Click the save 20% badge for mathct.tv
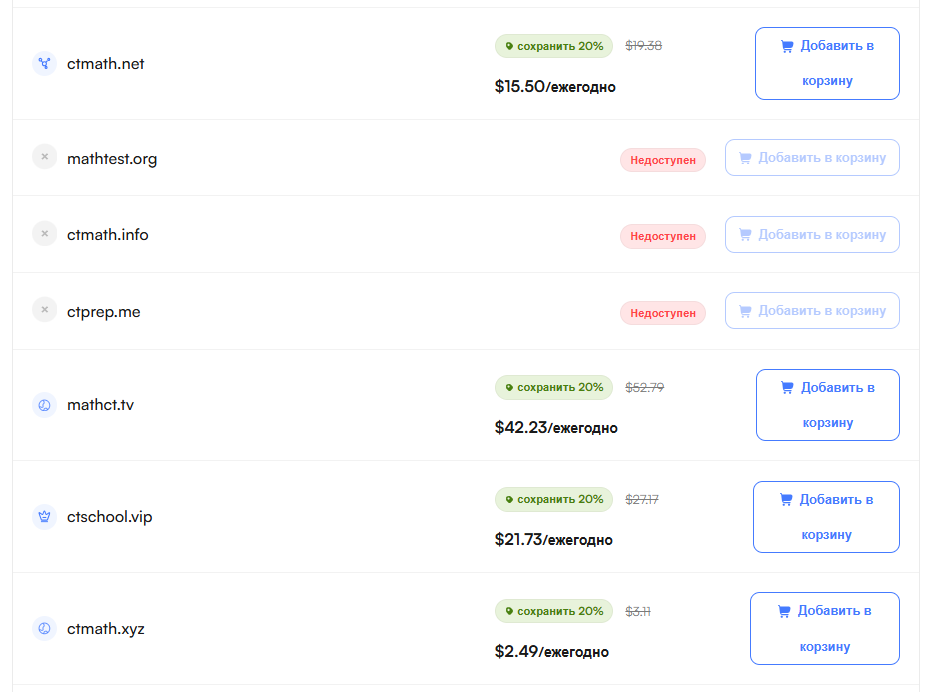Viewport: 928px width, 692px height. point(554,388)
